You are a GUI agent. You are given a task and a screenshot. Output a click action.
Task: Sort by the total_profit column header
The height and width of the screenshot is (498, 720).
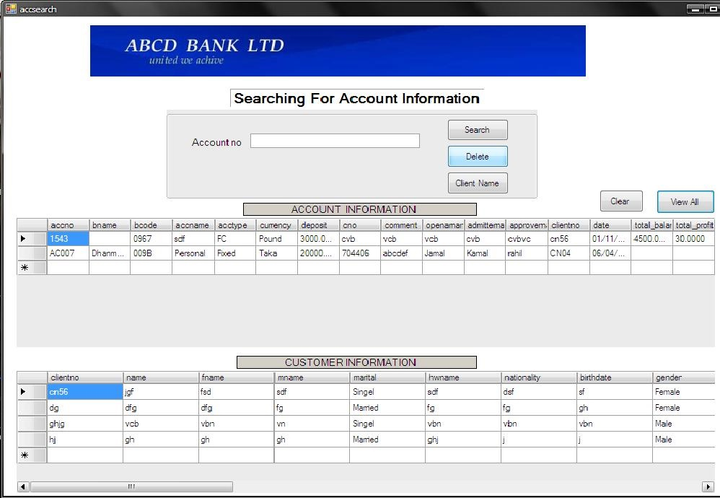point(693,225)
